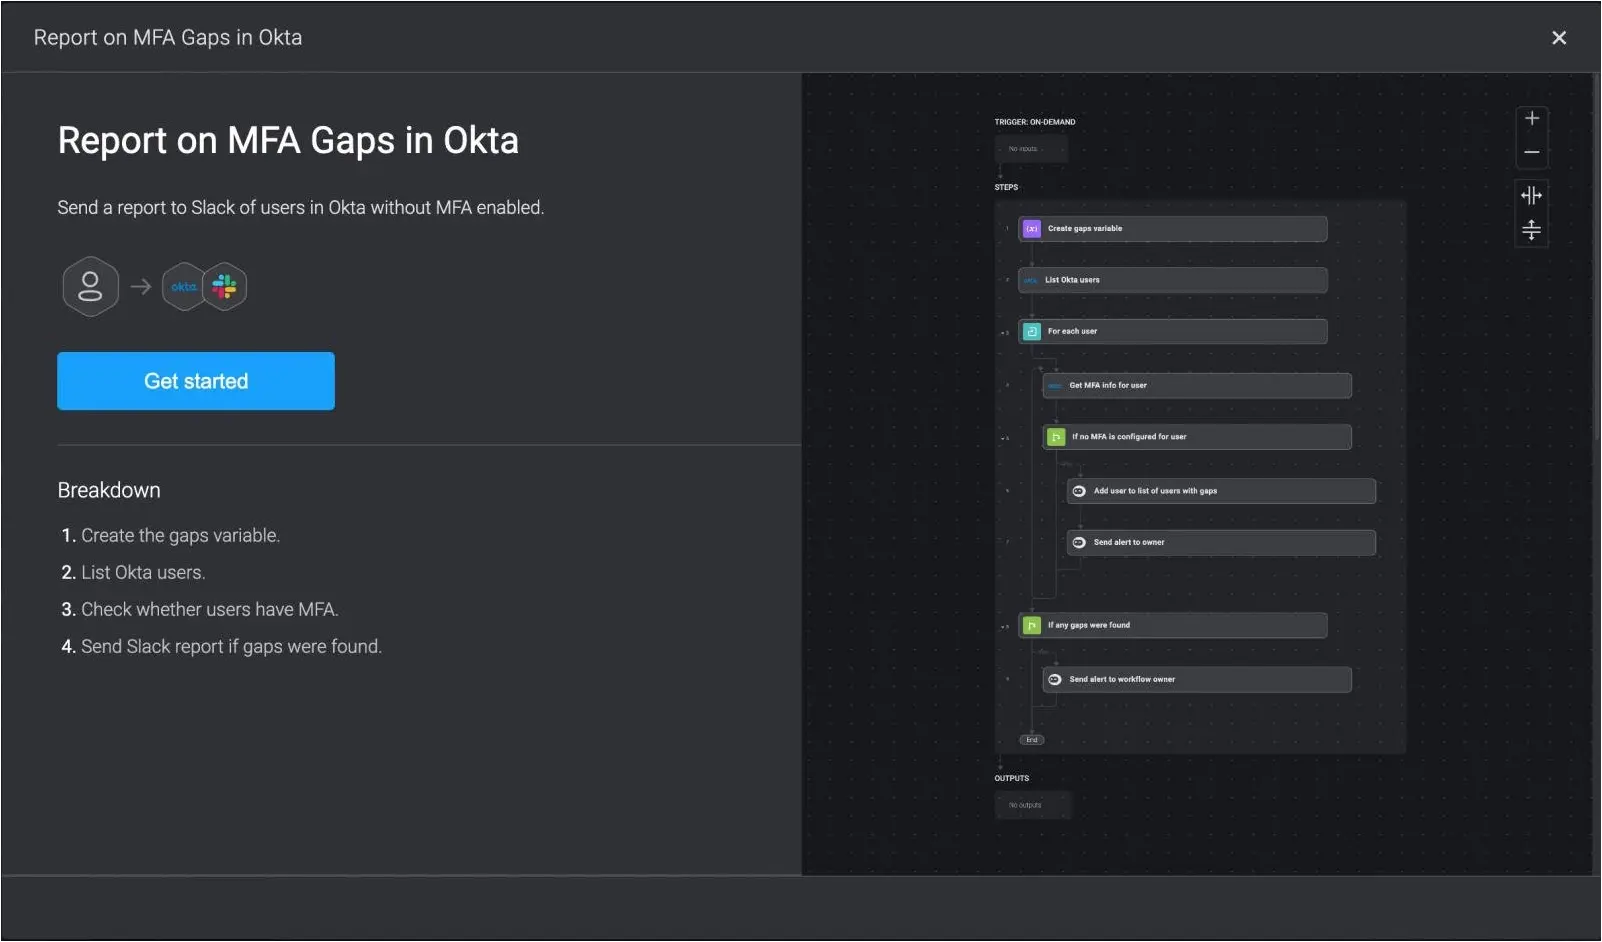Select the Create gaps variable step
The height and width of the screenshot is (942, 1602).
point(1173,229)
